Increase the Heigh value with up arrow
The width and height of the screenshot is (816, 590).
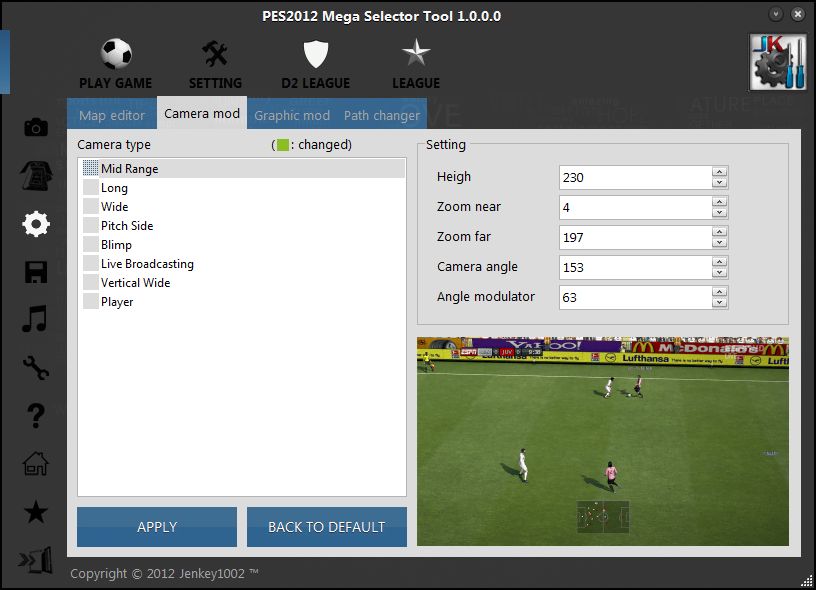tap(719, 172)
